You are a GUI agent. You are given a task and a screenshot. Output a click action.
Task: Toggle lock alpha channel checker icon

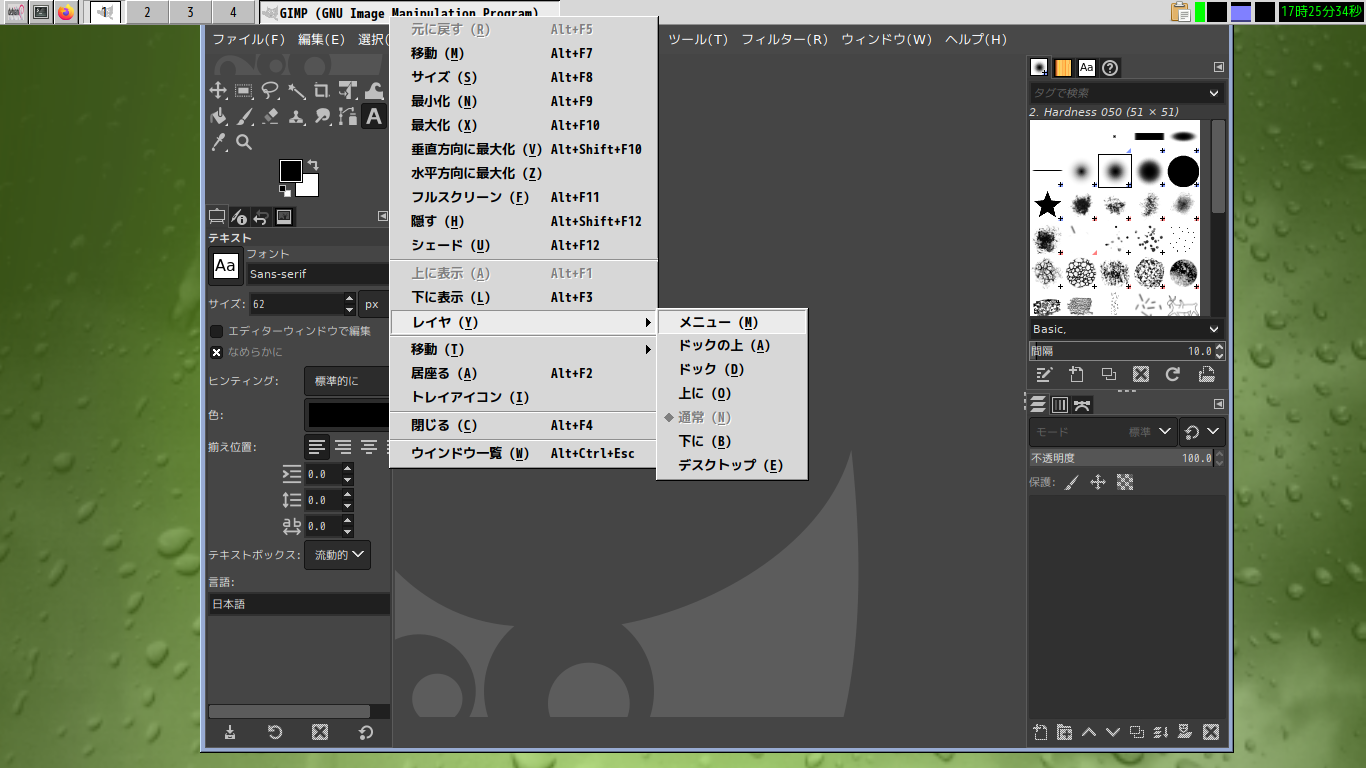click(x=1125, y=482)
